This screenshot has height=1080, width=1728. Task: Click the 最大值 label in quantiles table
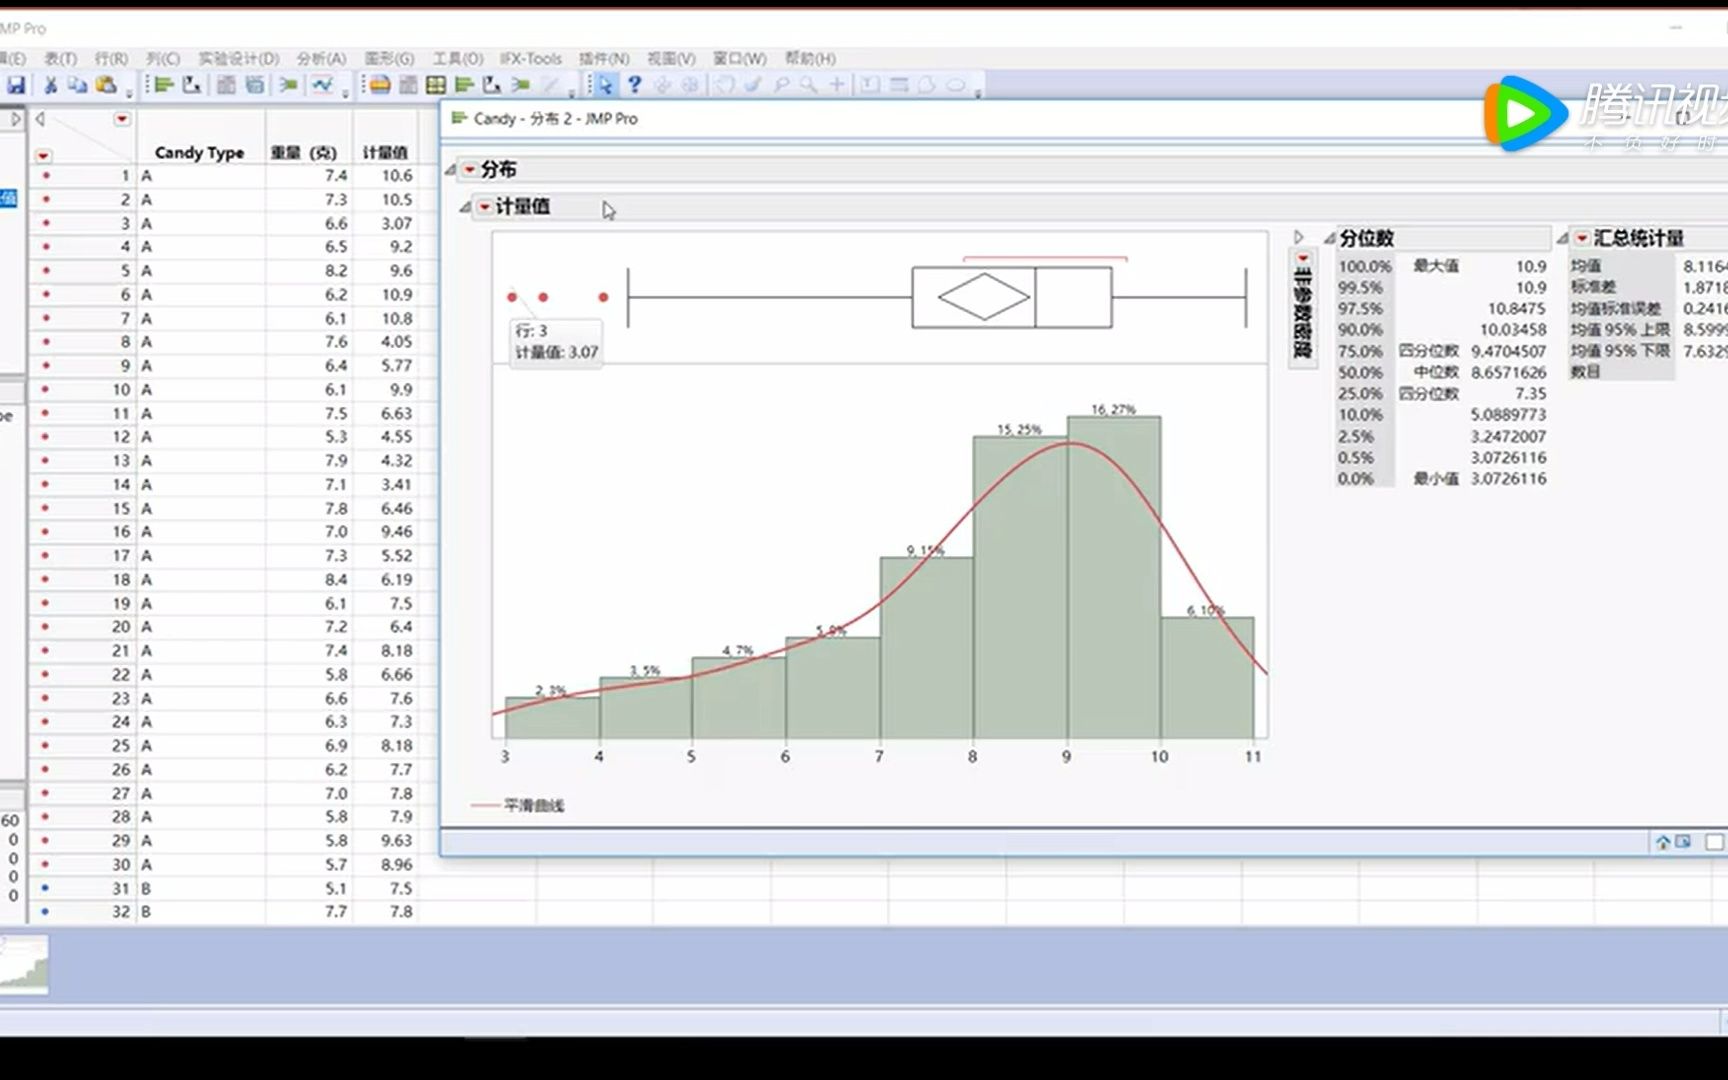(x=1435, y=266)
